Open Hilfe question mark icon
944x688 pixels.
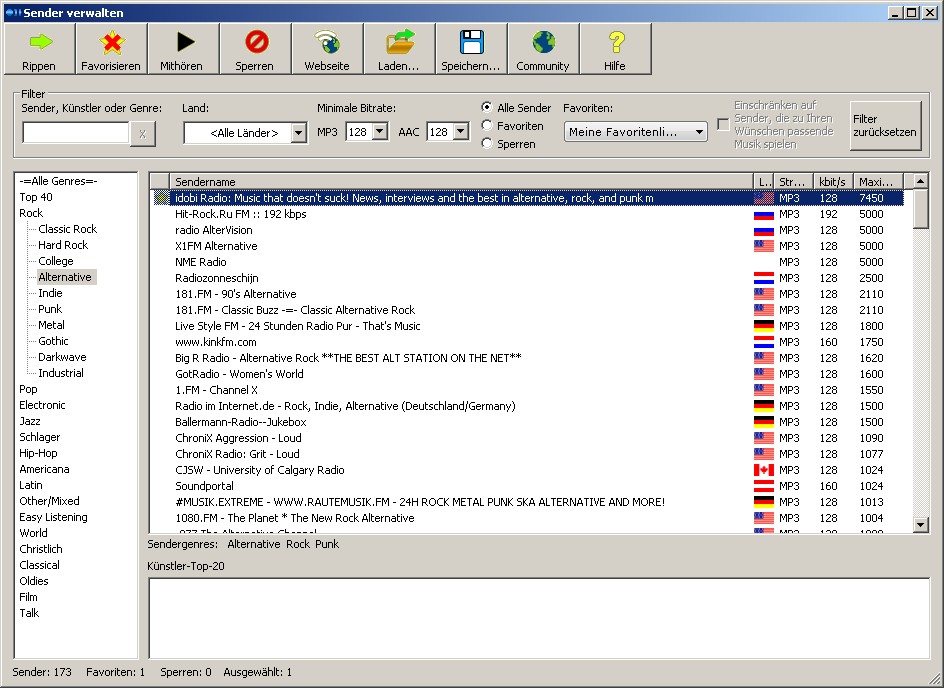point(616,42)
